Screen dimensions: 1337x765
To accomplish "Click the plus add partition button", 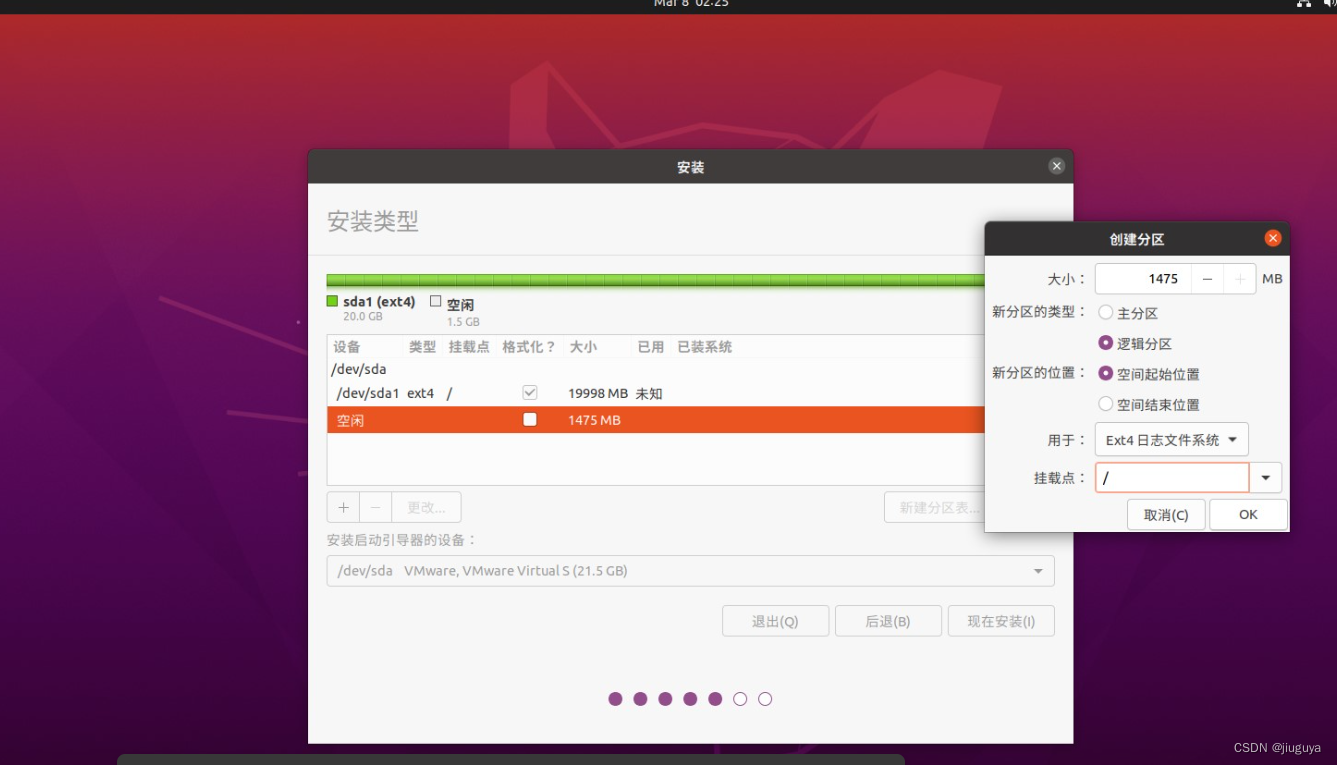I will coord(343,507).
